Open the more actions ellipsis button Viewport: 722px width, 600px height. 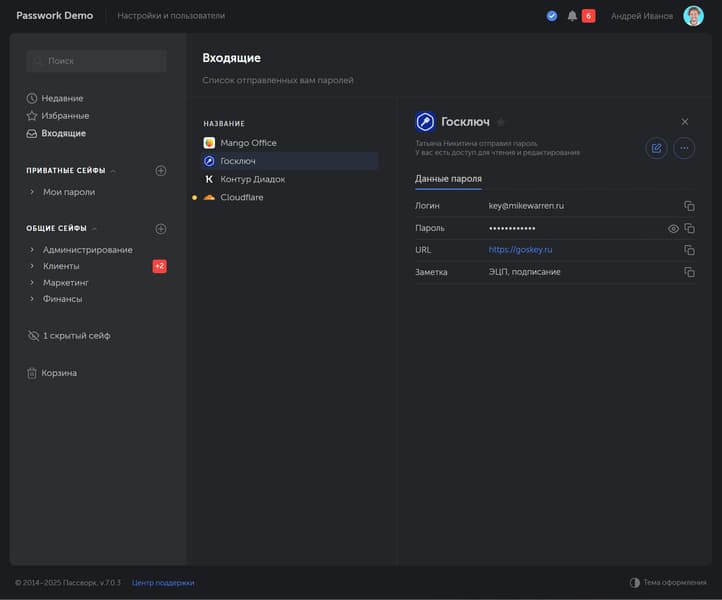pyautogui.click(x=684, y=148)
